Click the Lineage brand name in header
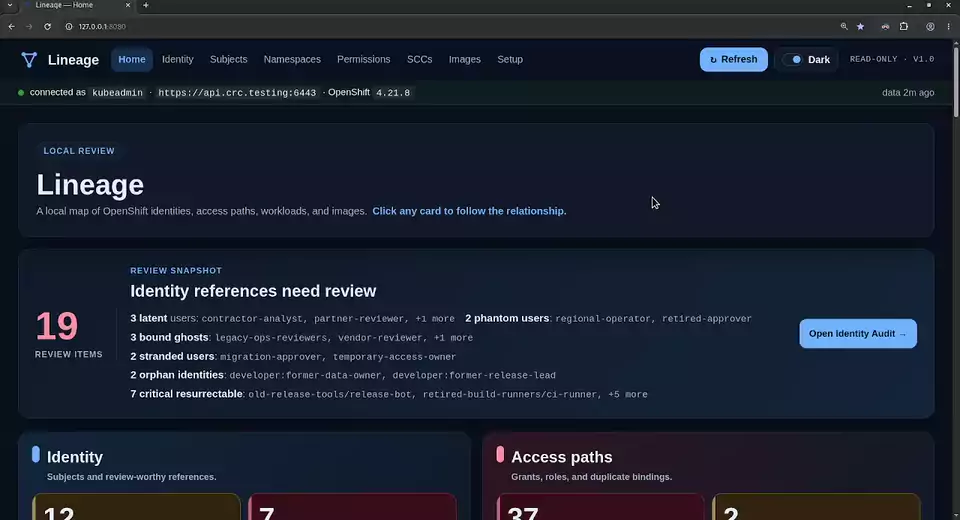 coord(73,59)
